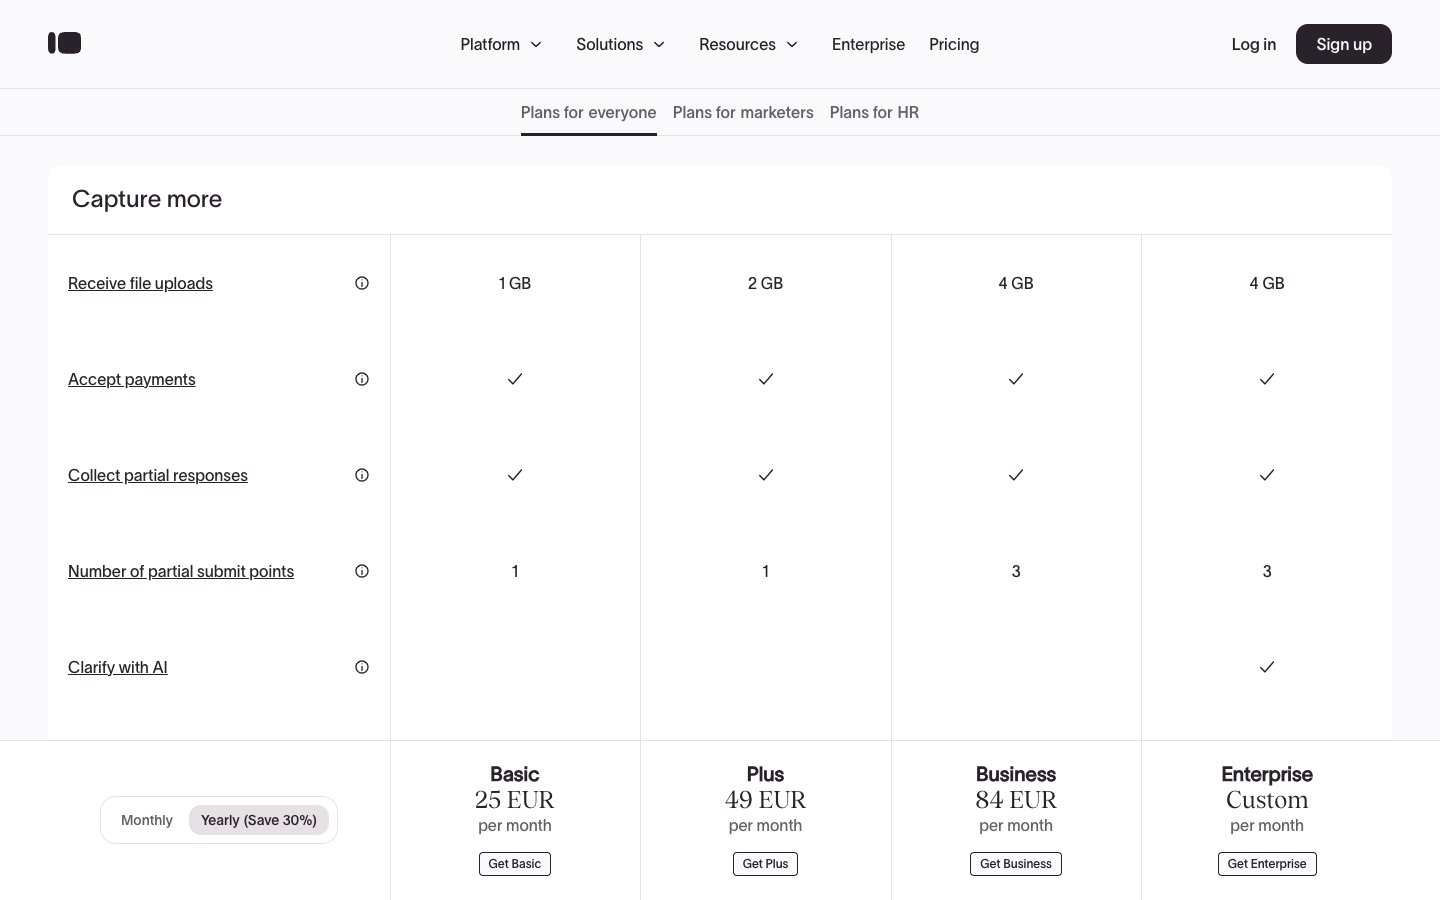Click info icon for Number of partial submit points
This screenshot has width=1440, height=900.
click(x=362, y=571)
